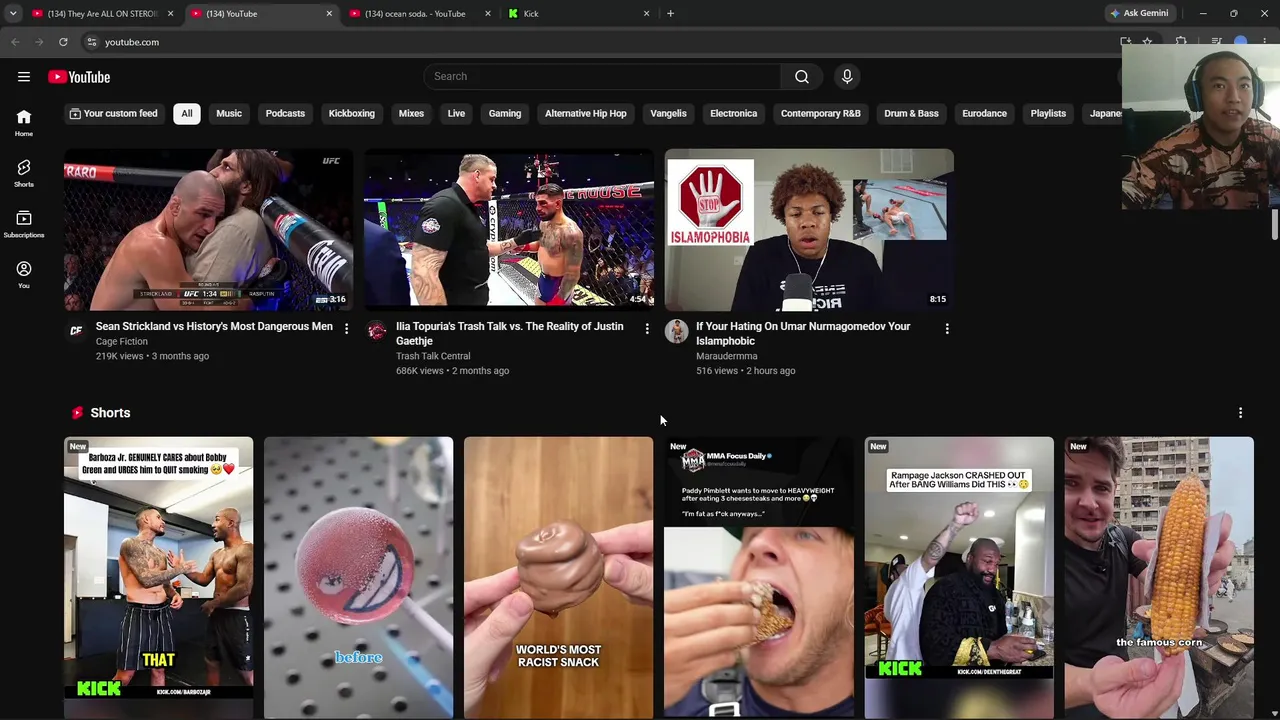
Task: Open 'Sean Strickland vs History's Most Dangerous Men' title
Action: pyautogui.click(x=214, y=327)
